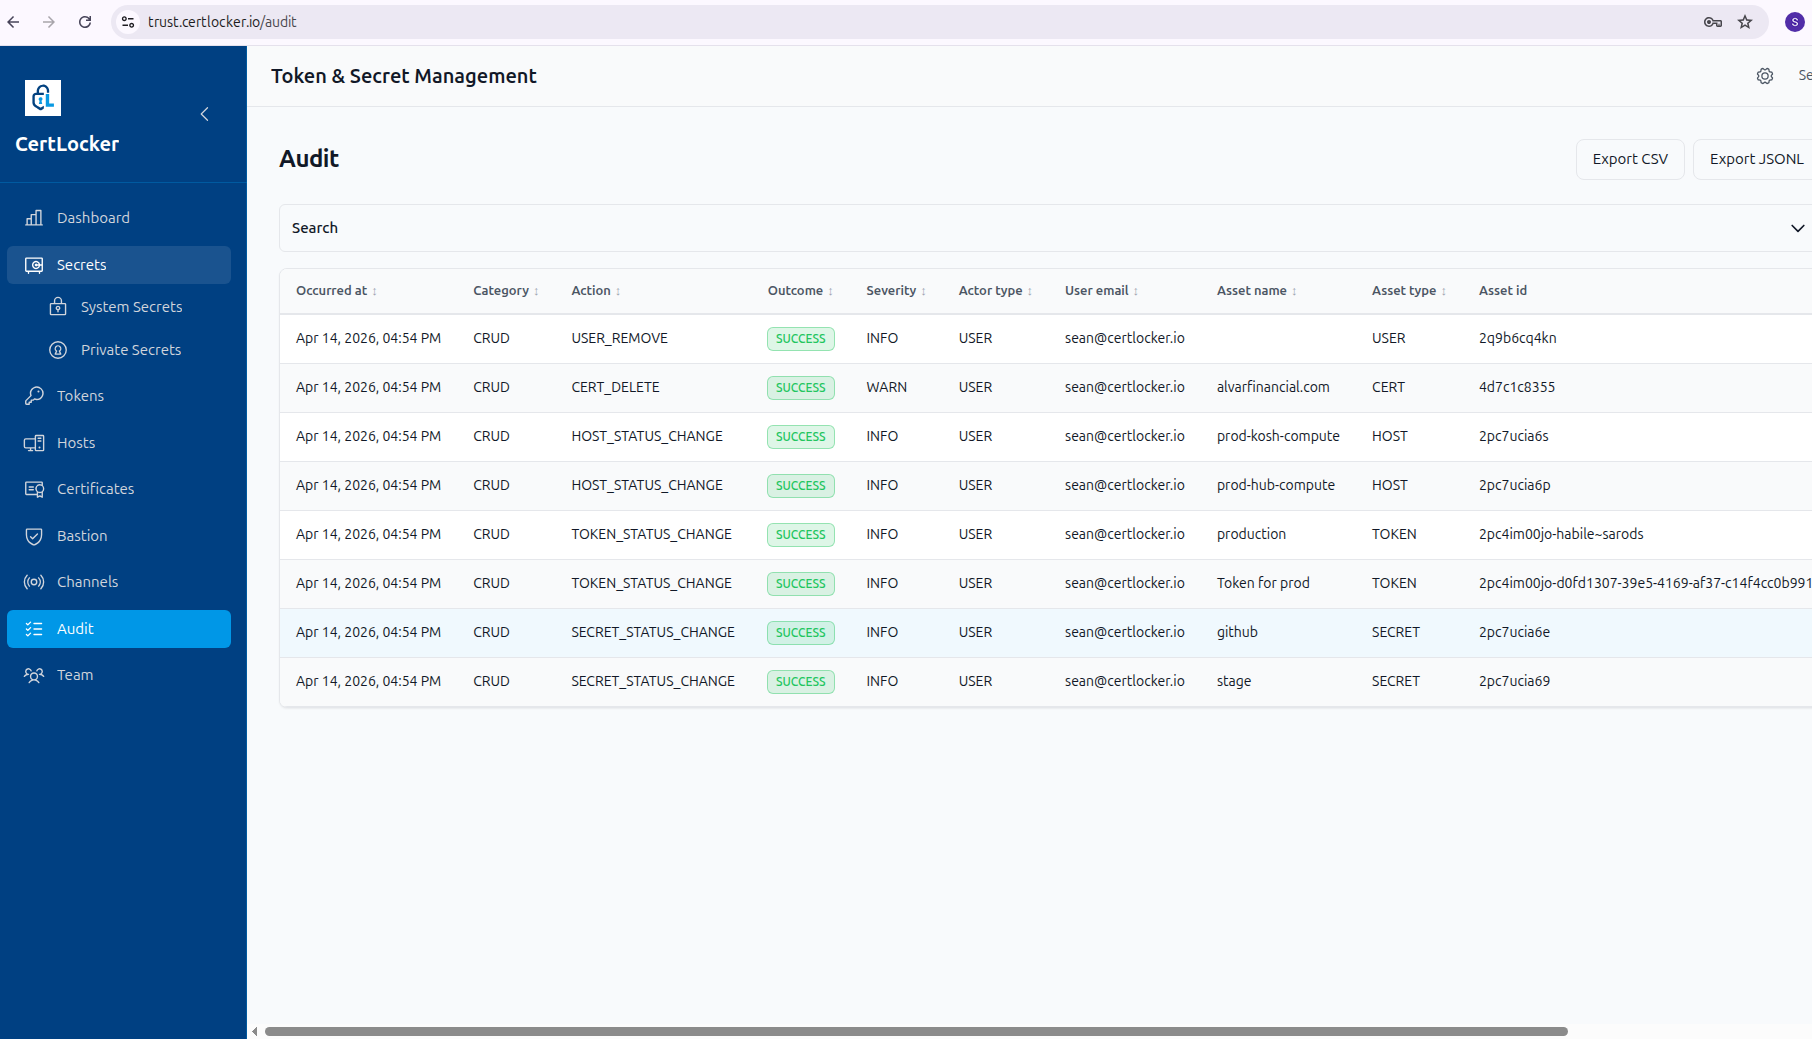The width and height of the screenshot is (1812, 1039).
Task: Sort by Asset type column
Action: click(1409, 291)
